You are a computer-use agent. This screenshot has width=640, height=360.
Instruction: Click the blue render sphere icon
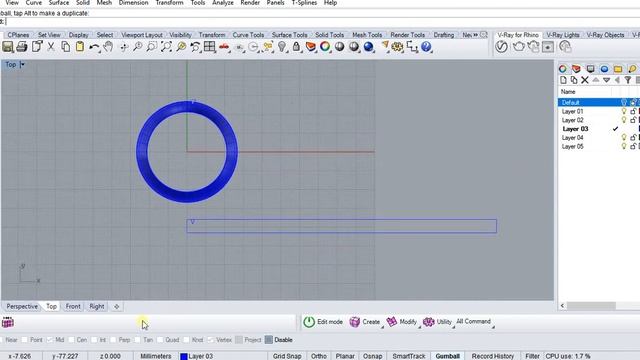[x=369, y=47]
